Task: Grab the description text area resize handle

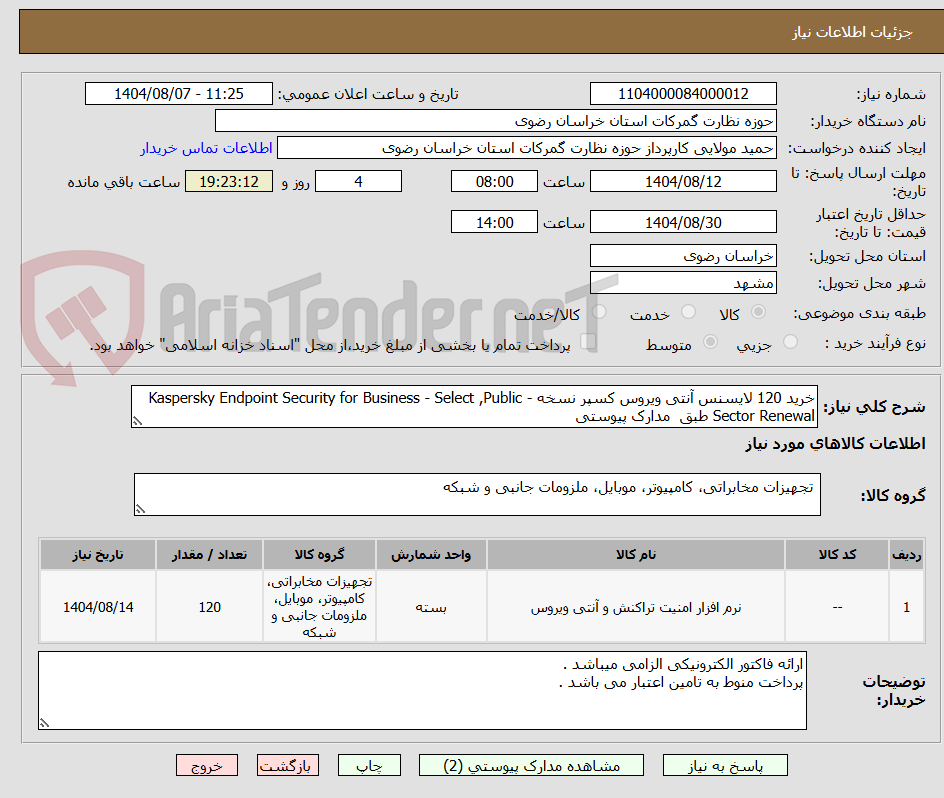Action: (x=137, y=422)
